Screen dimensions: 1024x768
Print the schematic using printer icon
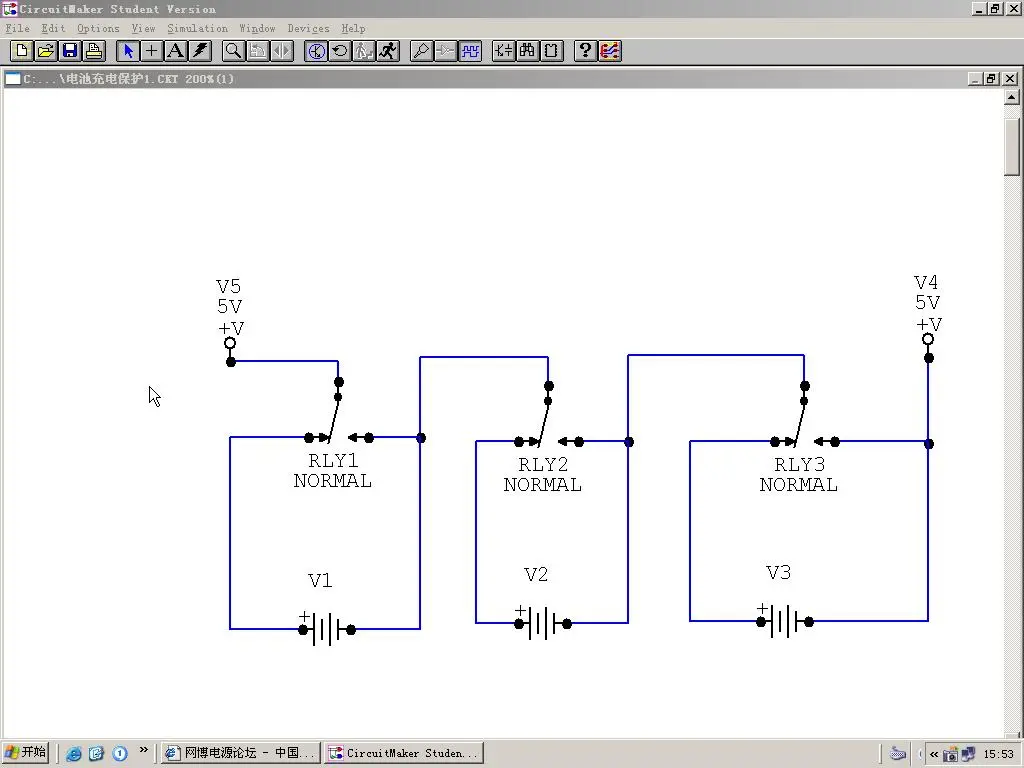94,51
